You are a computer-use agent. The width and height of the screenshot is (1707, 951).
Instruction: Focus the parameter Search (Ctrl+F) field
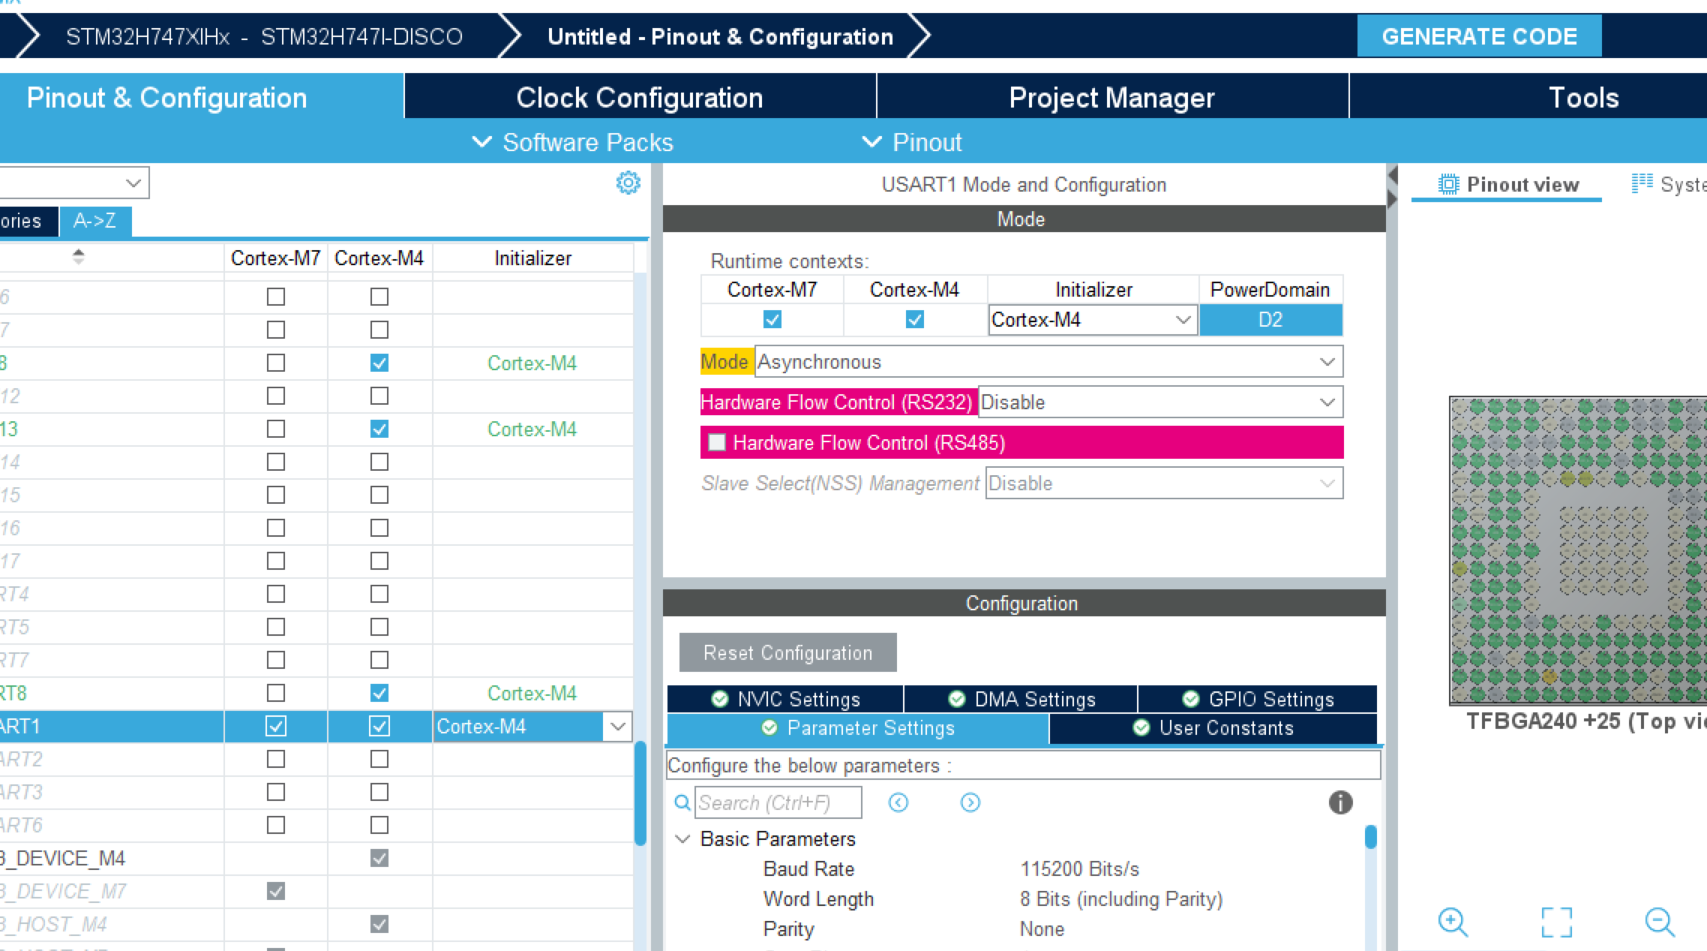click(778, 803)
